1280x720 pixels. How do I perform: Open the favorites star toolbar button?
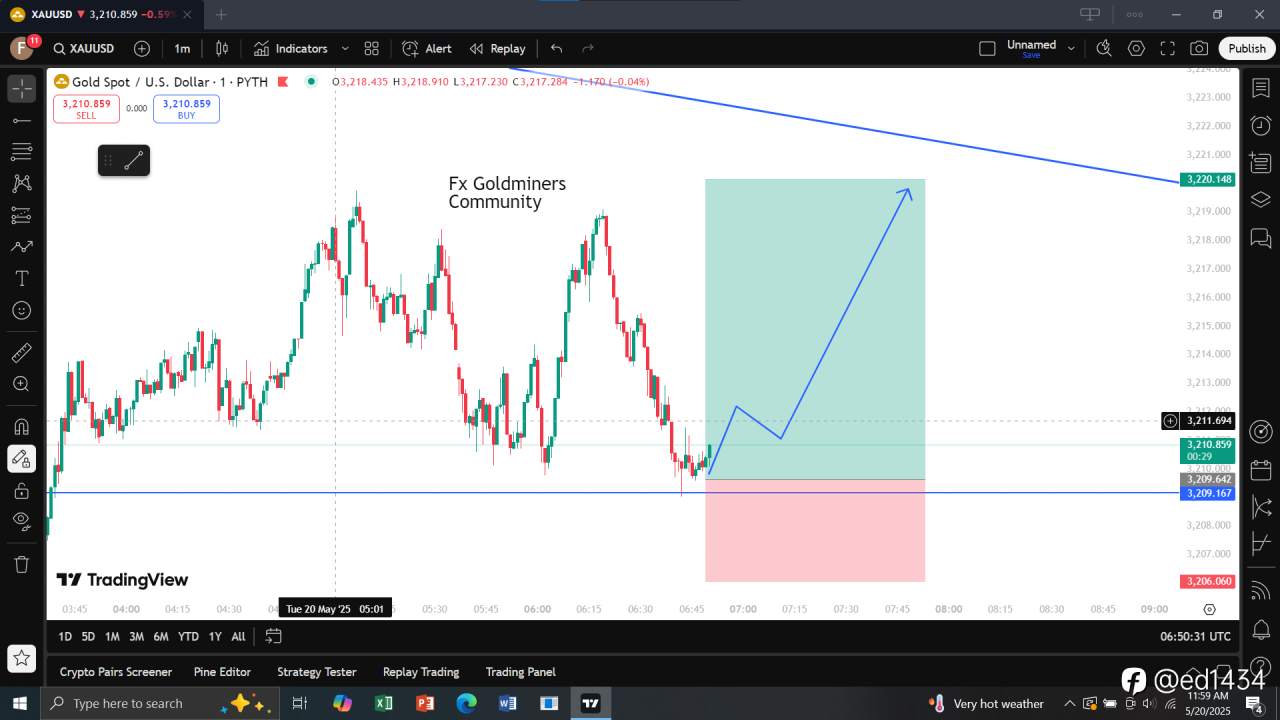[x=22, y=658]
